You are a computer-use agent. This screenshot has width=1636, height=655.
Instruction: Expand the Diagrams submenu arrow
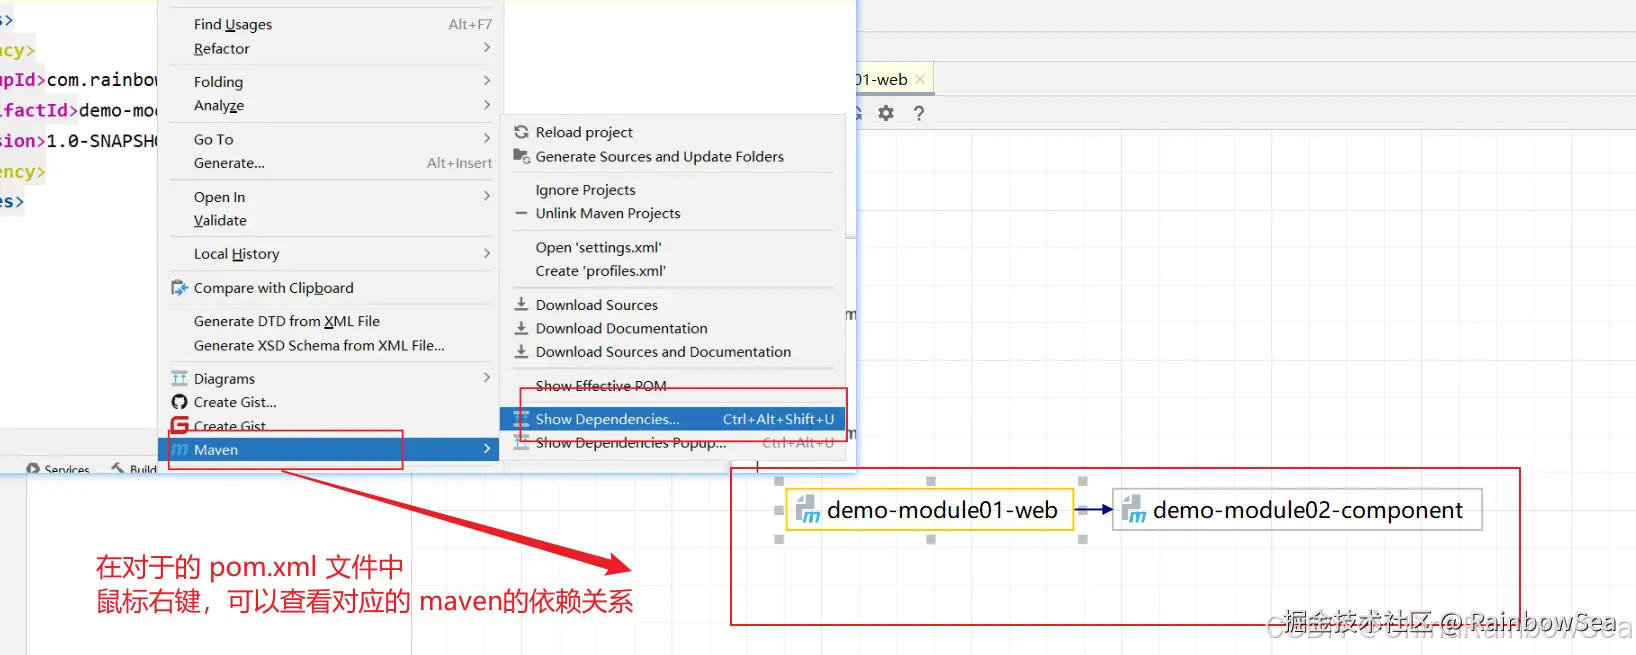pyautogui.click(x=487, y=378)
